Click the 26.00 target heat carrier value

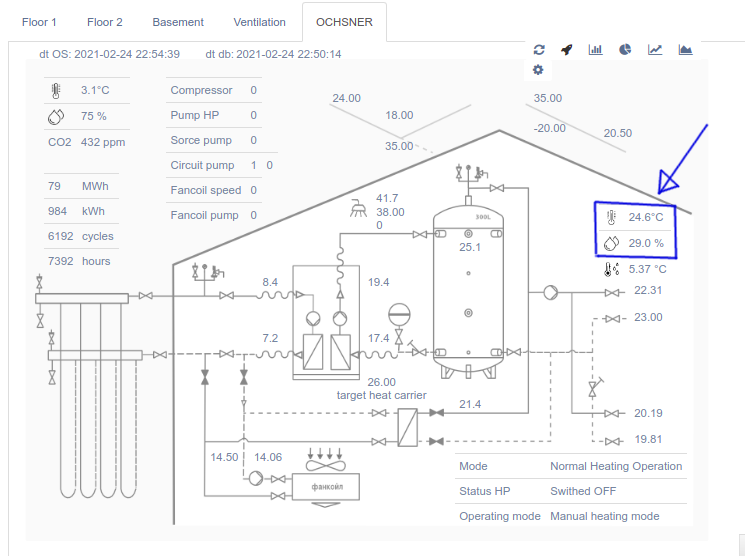(382, 382)
